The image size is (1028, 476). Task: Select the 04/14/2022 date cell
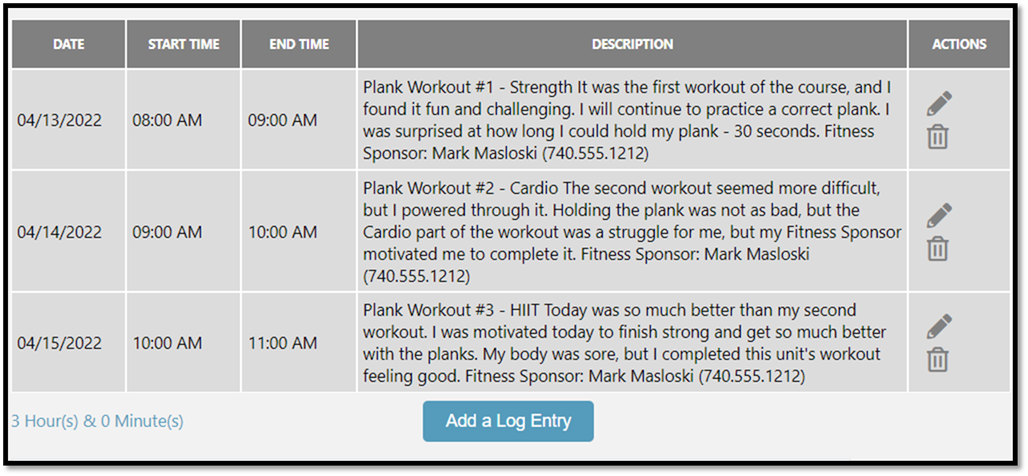(x=60, y=232)
